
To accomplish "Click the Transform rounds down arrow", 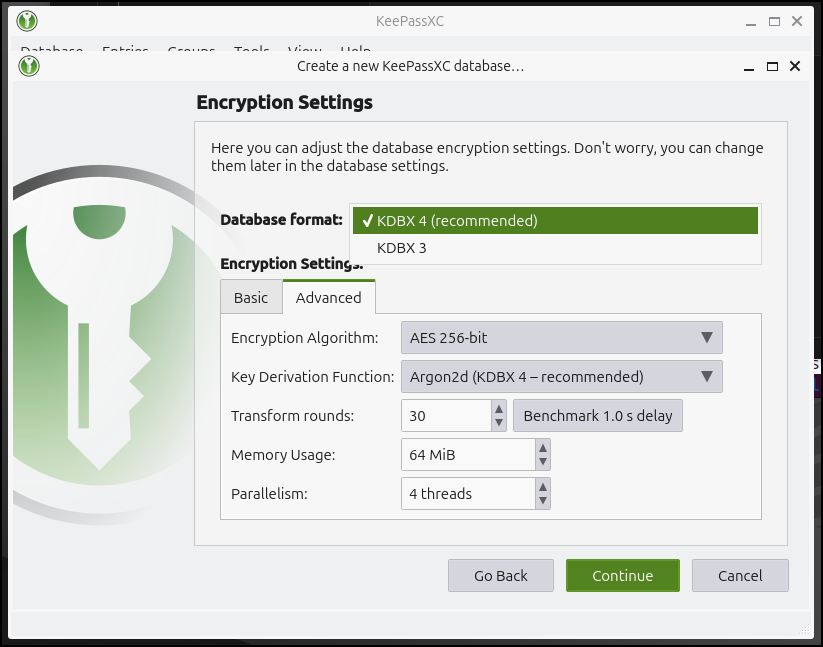I will pos(498,421).
